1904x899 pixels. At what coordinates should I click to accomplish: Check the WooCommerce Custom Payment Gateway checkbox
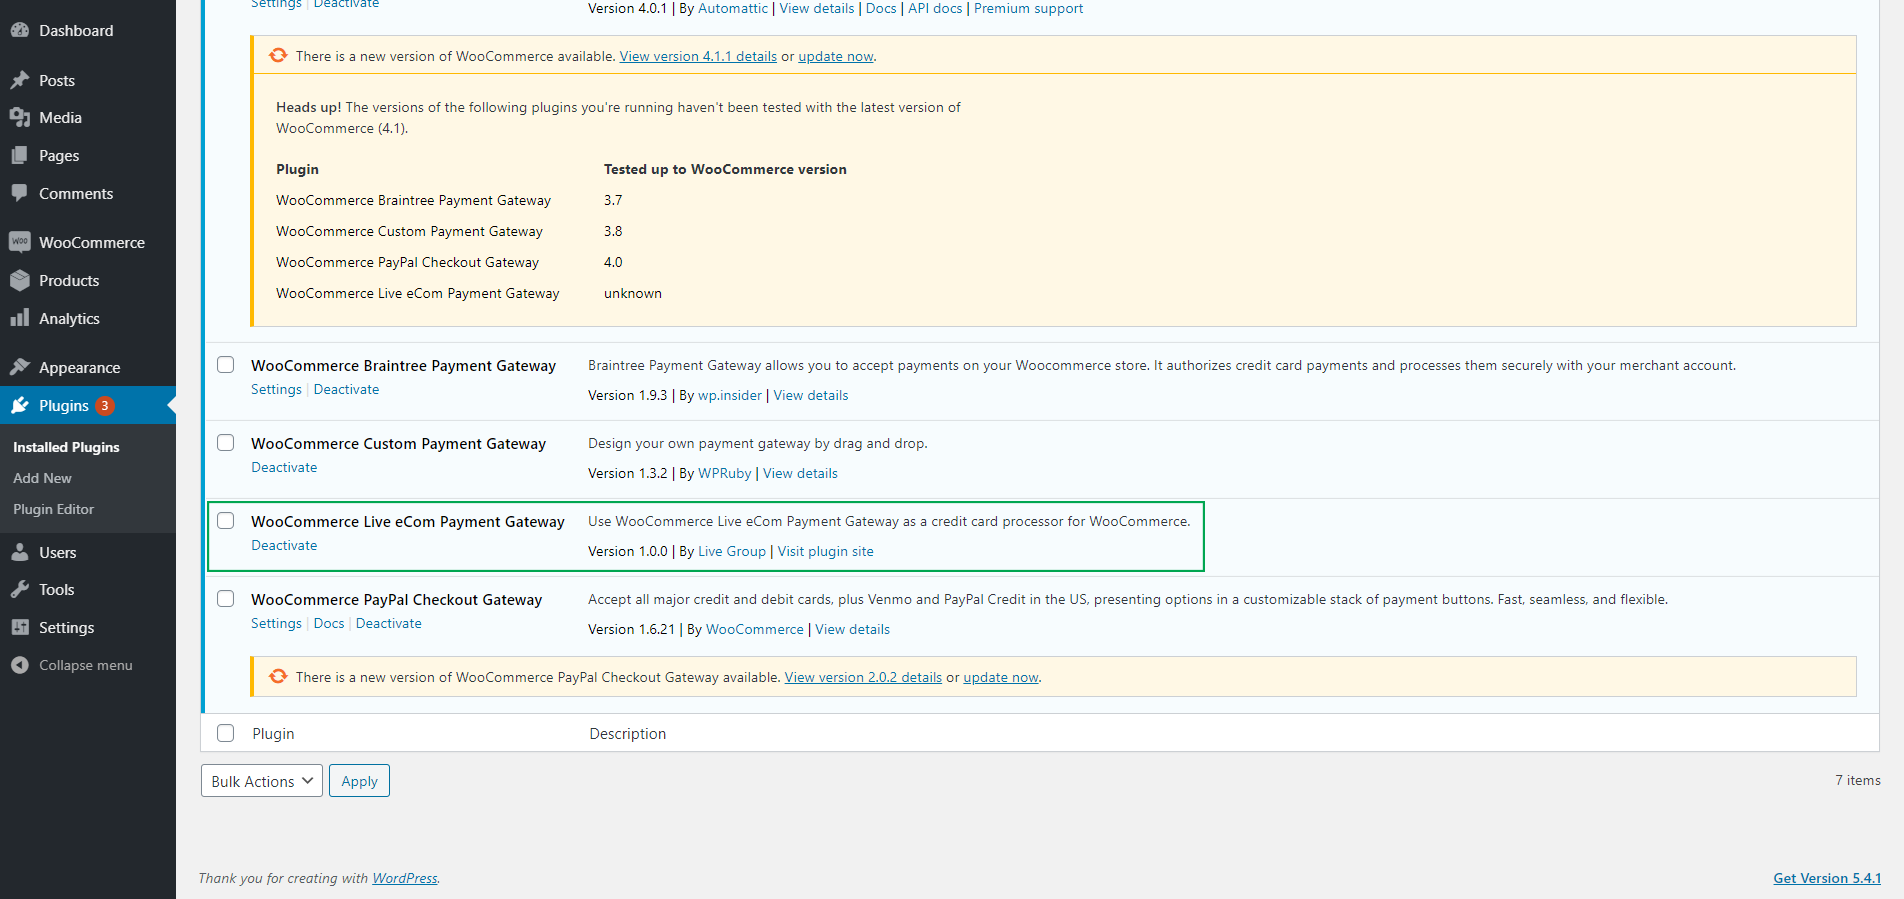[226, 442]
